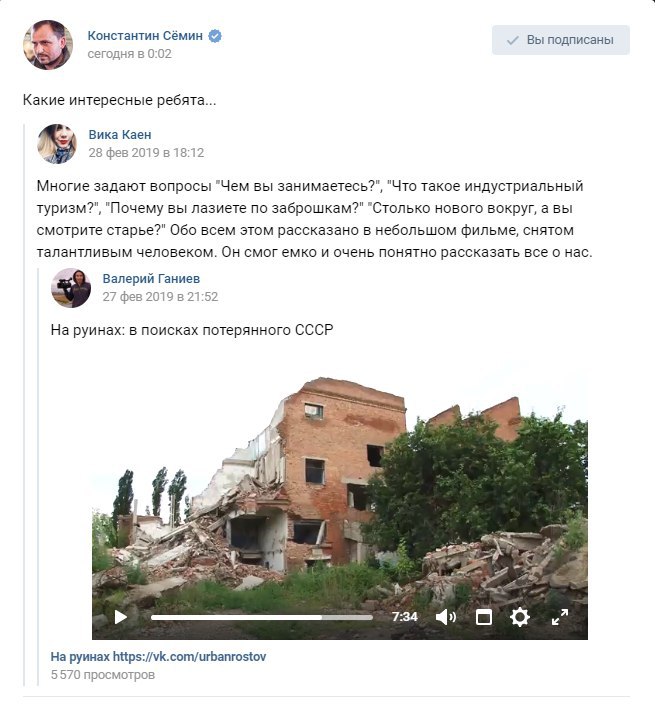The height and width of the screenshot is (706, 655).
Task: Play the video with the play icon
Action: (x=120, y=617)
